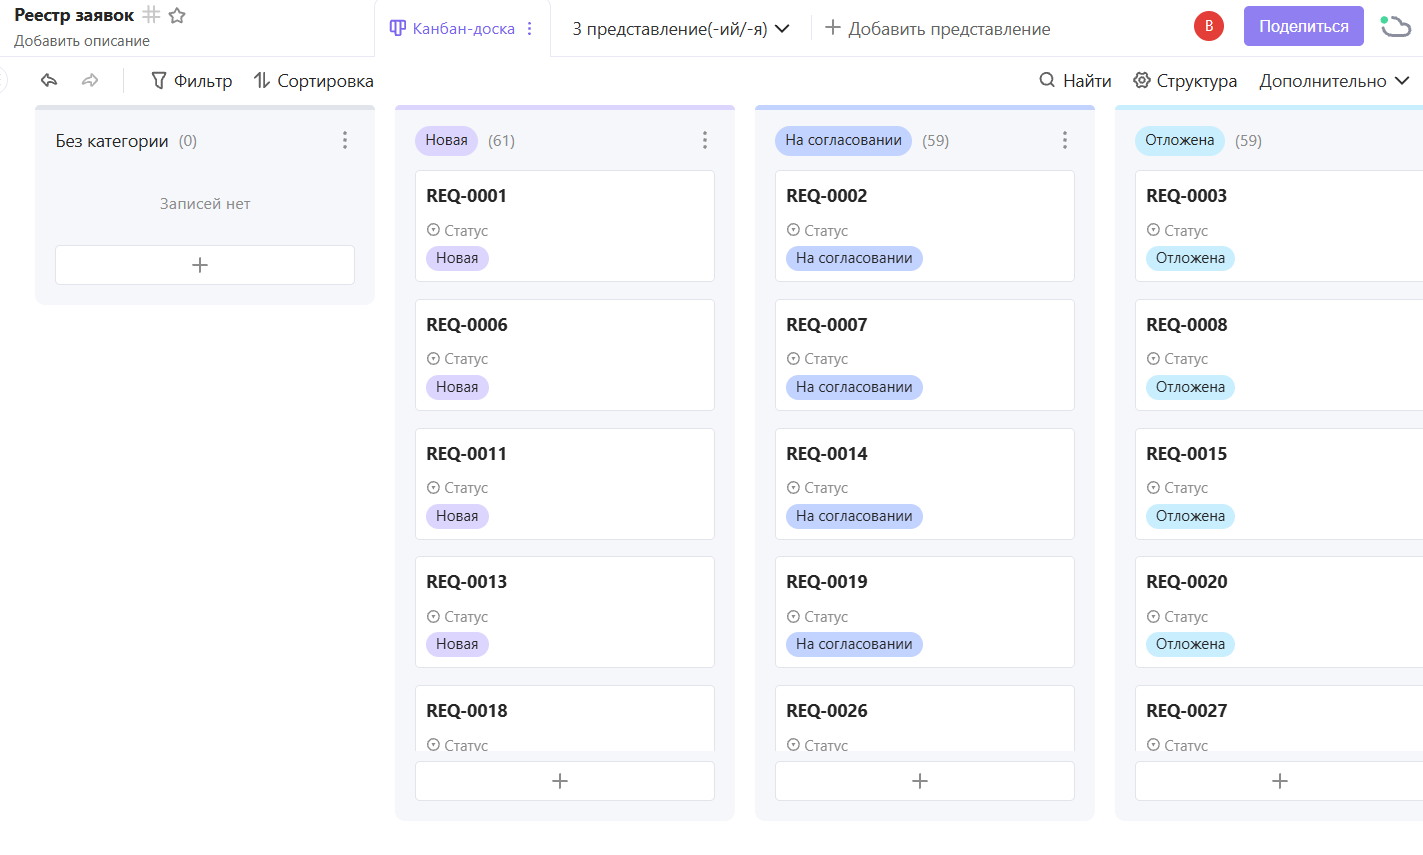
Task: Click the undo arrow icon
Action: click(49, 80)
